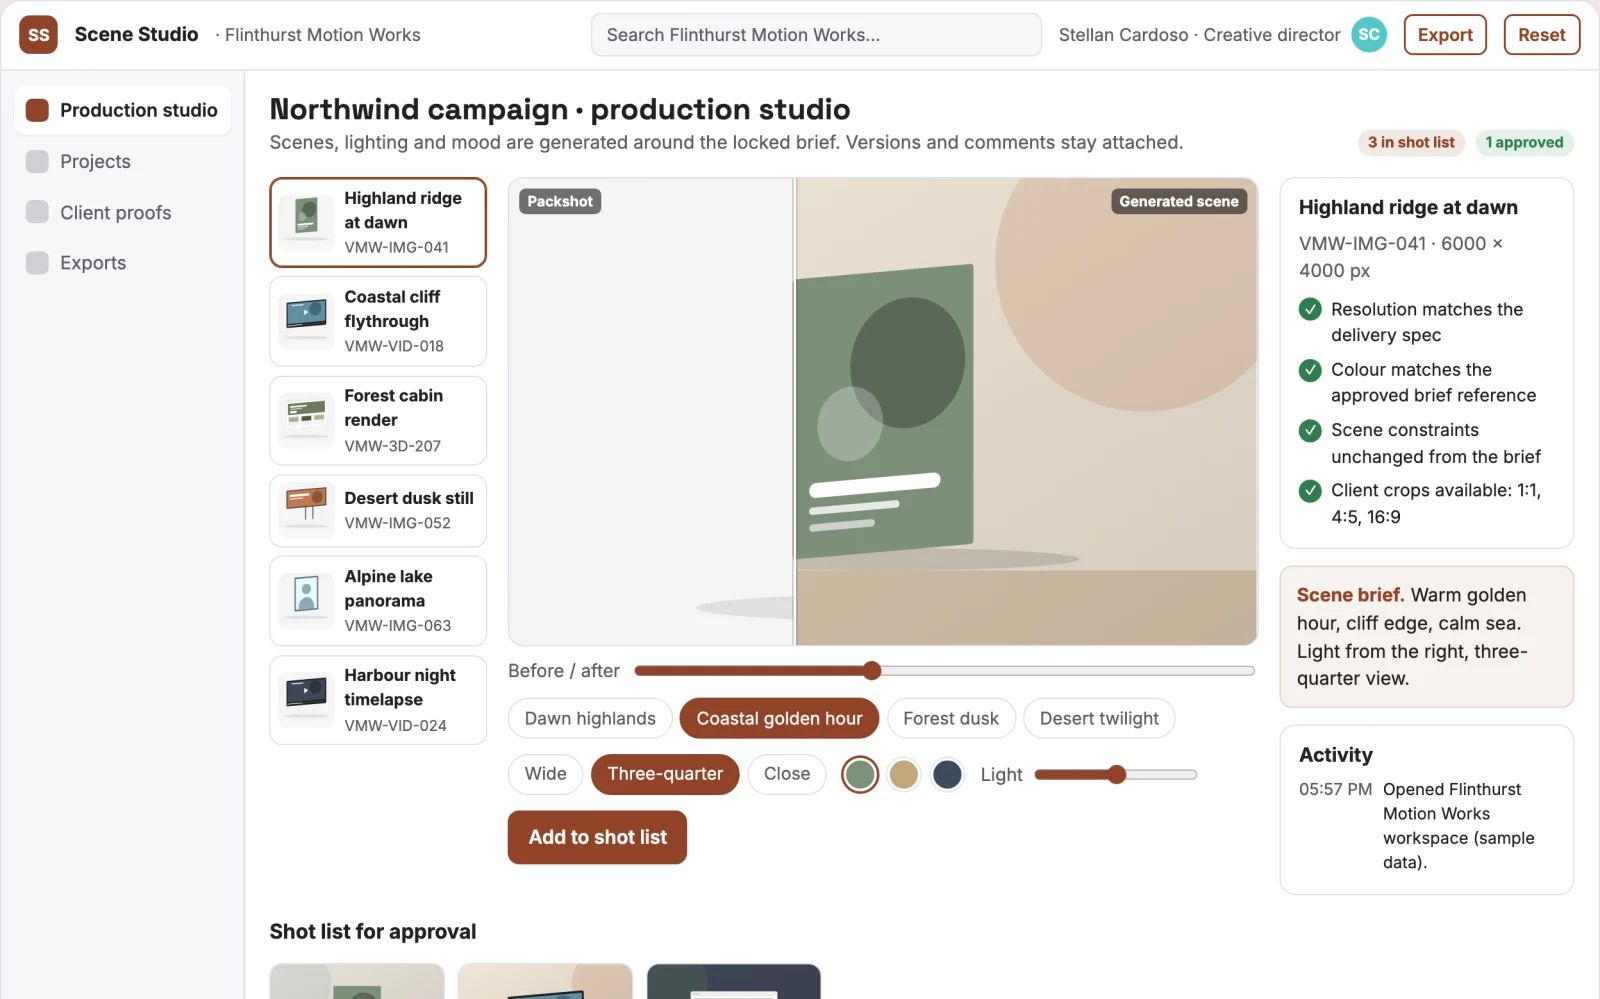Click the Projects sidebar icon
The width and height of the screenshot is (1600, 999).
click(37, 161)
